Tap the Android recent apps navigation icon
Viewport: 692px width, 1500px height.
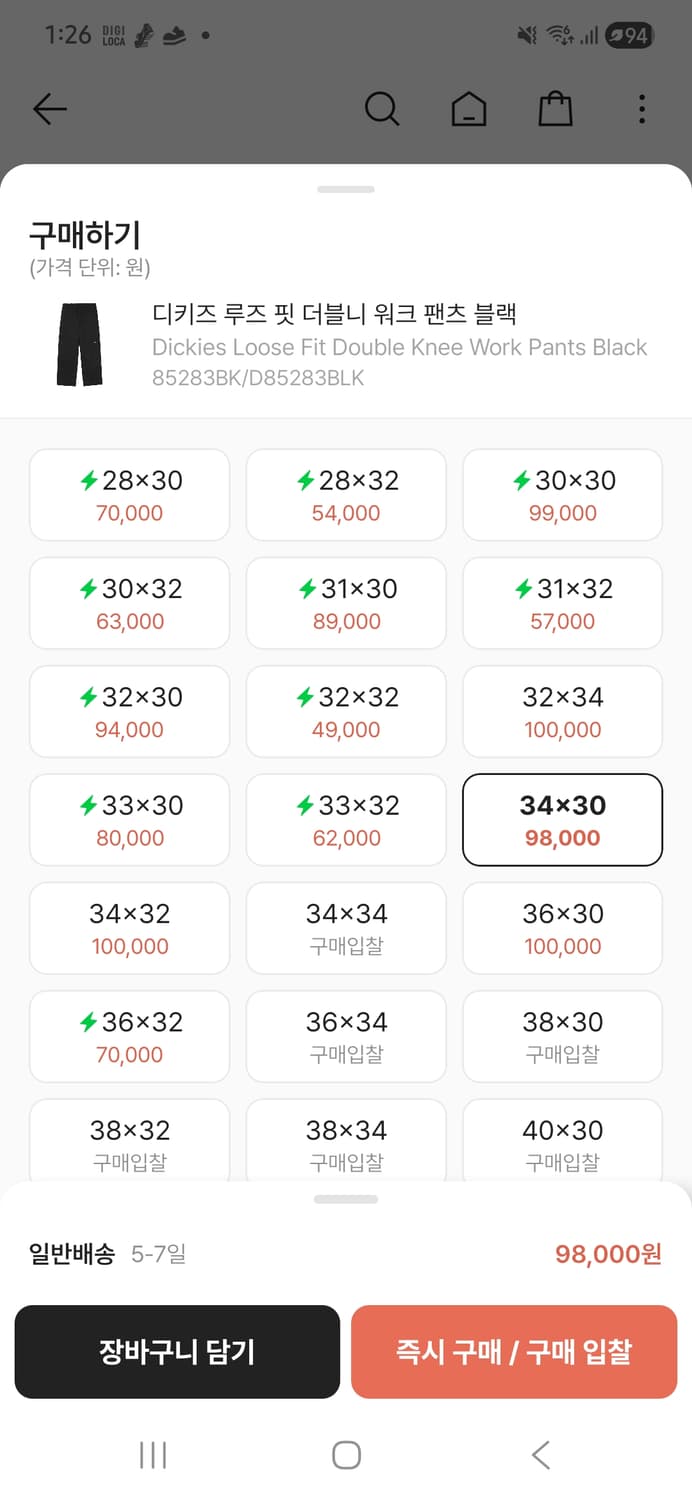[x=151, y=1455]
